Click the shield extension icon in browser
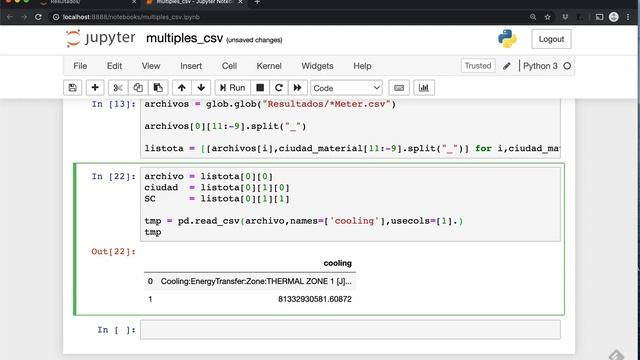640x360 pixels. 565,17
